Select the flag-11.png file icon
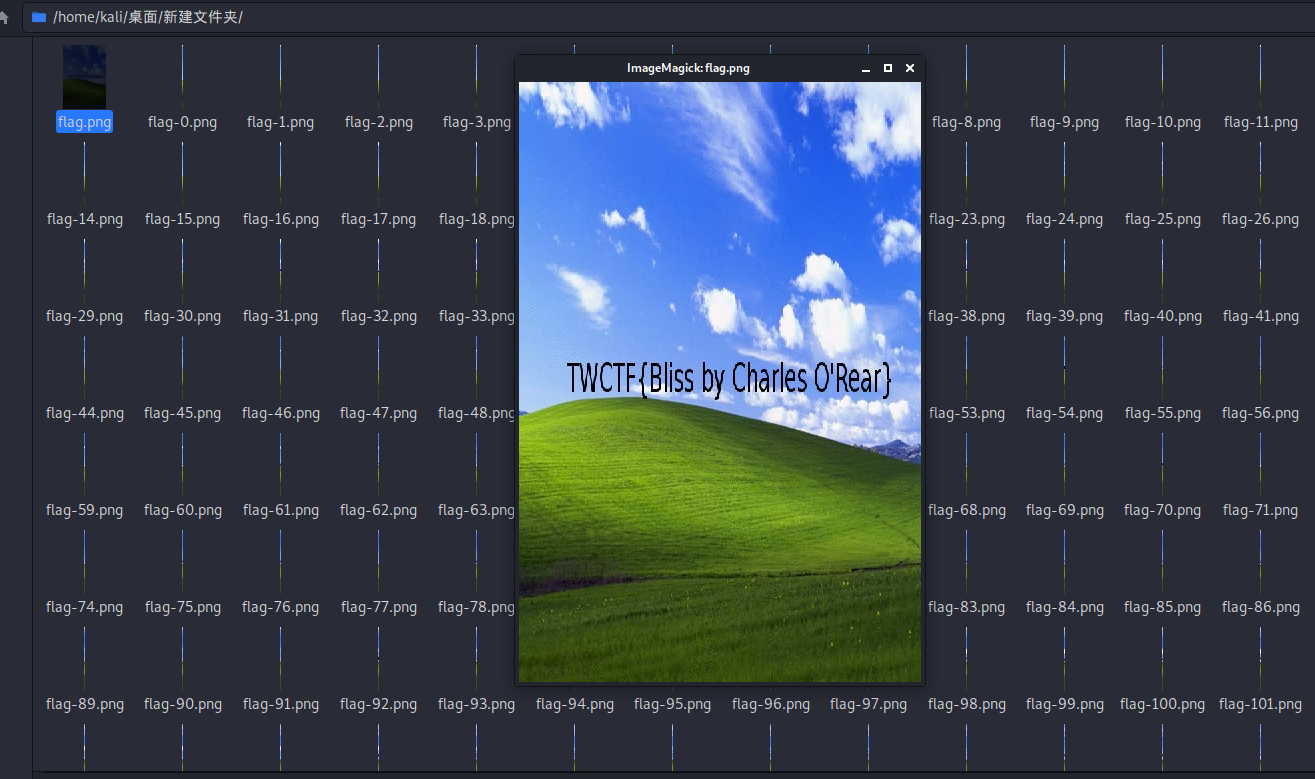The image size is (1315, 779). click(1260, 77)
